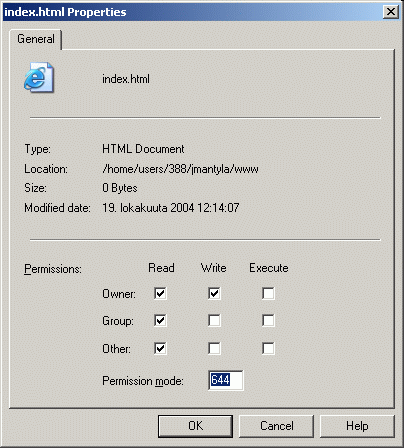Check the Other Execute checkbox
404x448 pixels.
[x=268, y=349]
